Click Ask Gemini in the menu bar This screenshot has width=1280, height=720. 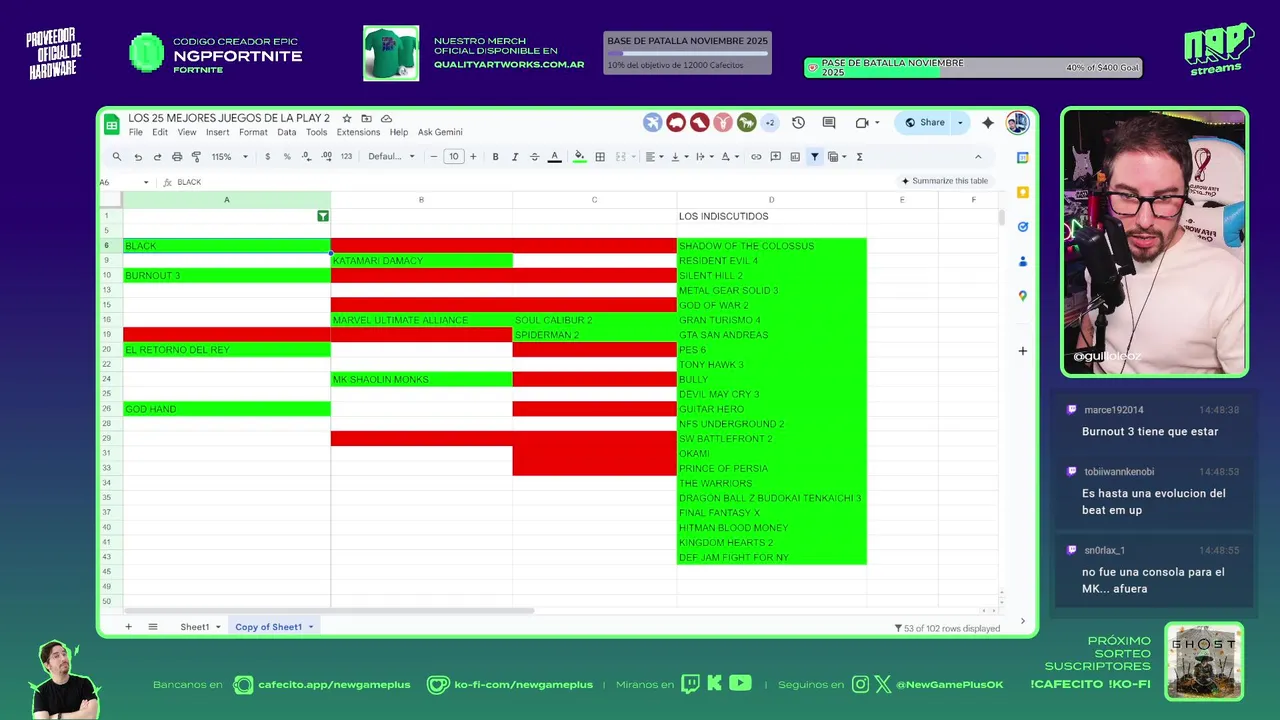(440, 132)
